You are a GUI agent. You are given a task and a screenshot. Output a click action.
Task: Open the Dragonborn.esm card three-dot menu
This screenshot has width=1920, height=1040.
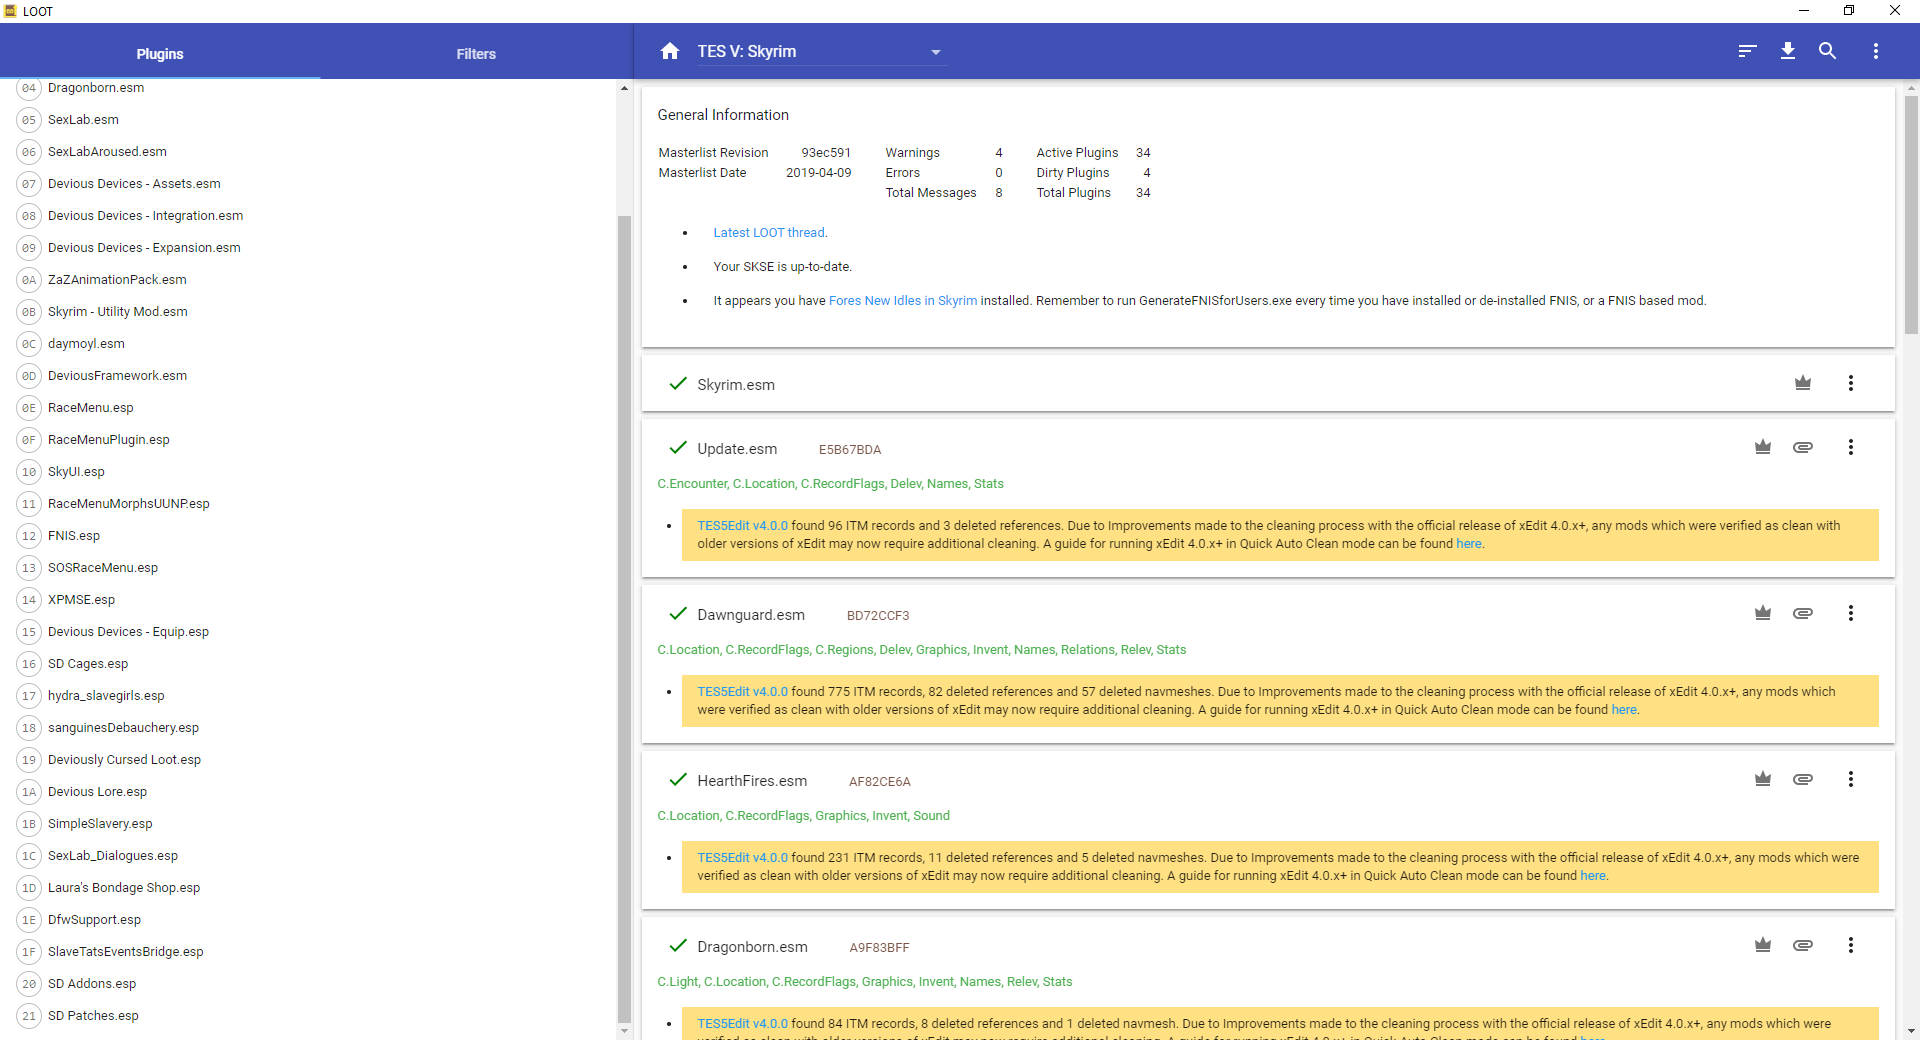point(1851,945)
